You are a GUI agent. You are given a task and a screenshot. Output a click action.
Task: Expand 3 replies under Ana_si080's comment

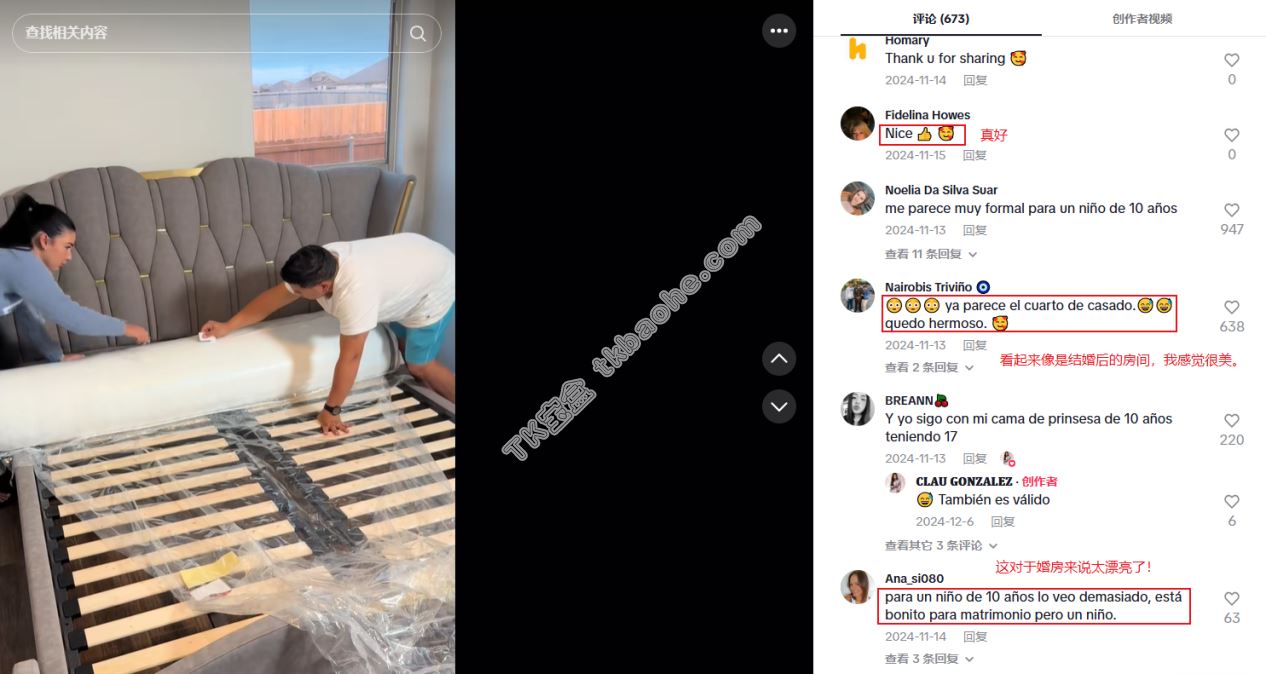(929, 658)
